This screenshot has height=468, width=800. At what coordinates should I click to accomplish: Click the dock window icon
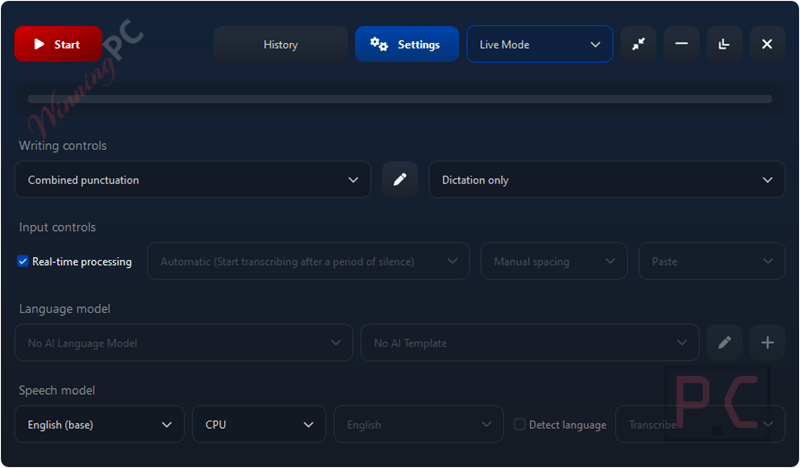point(724,44)
